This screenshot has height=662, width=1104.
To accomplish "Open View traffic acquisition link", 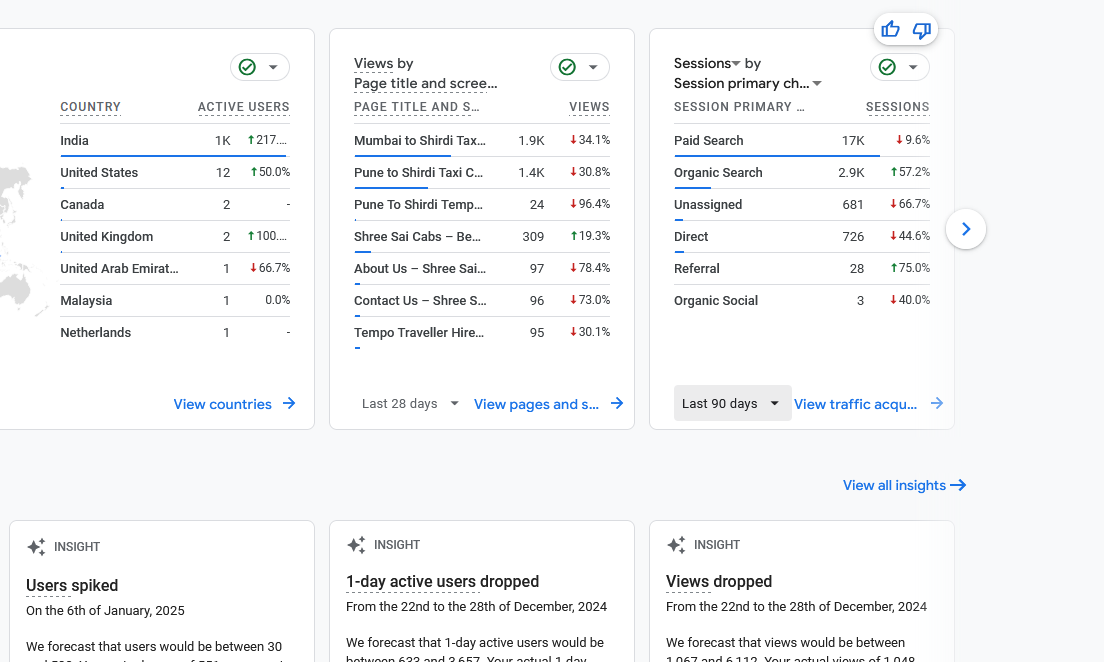I will click(x=856, y=404).
